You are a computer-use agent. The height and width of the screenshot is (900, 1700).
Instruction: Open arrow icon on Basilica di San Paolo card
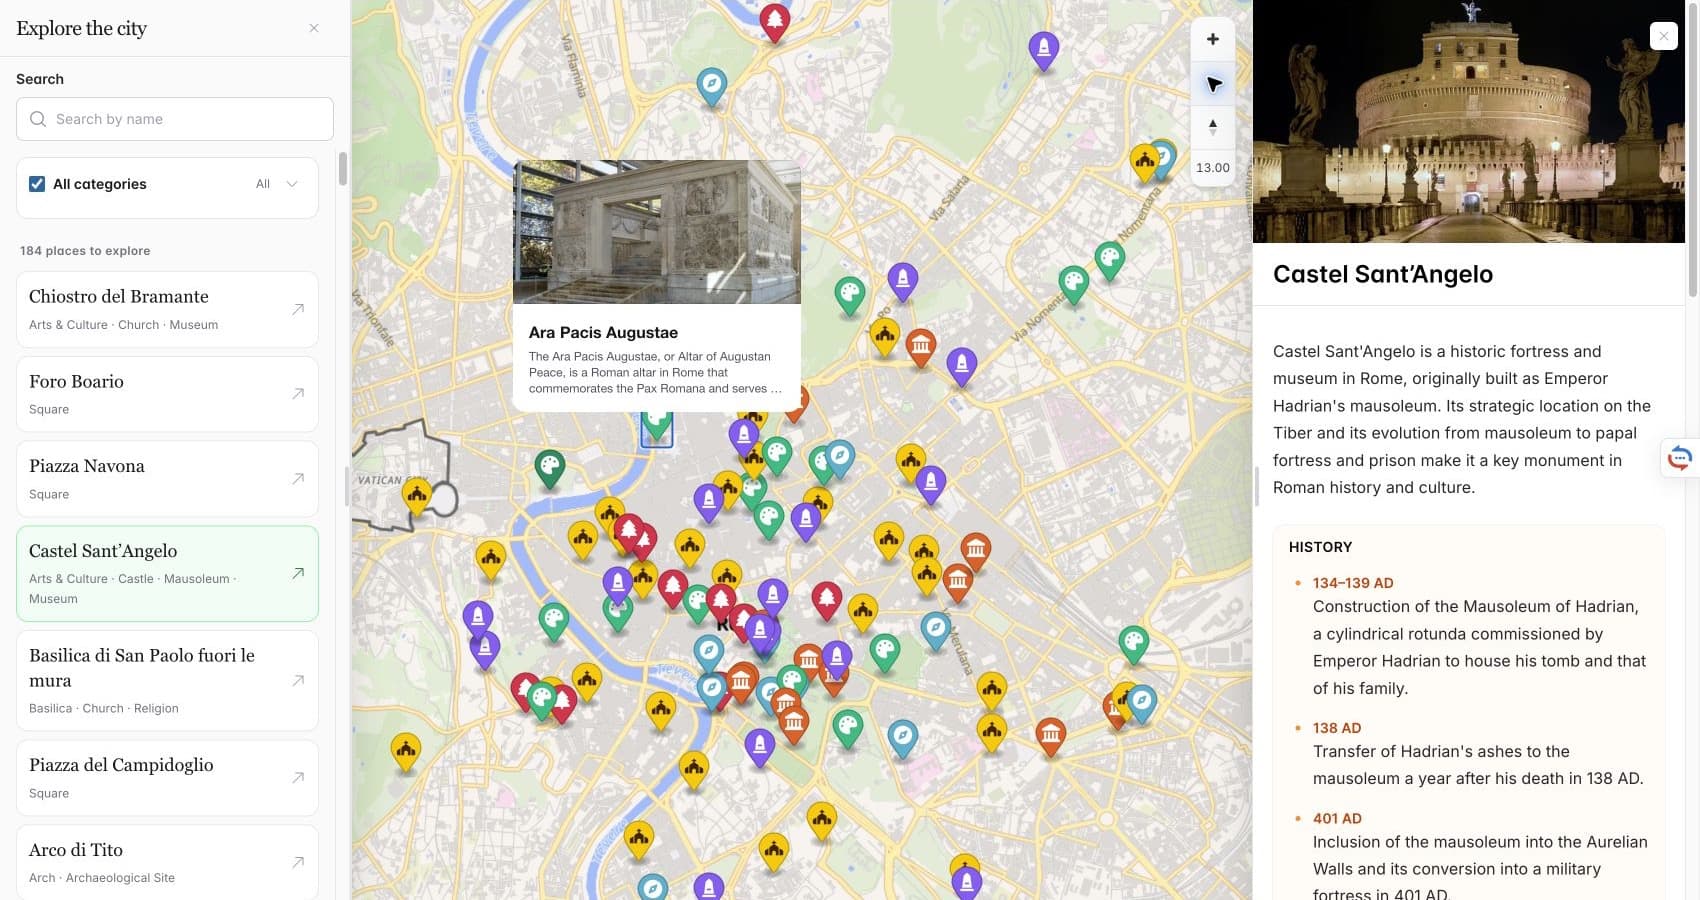(298, 680)
